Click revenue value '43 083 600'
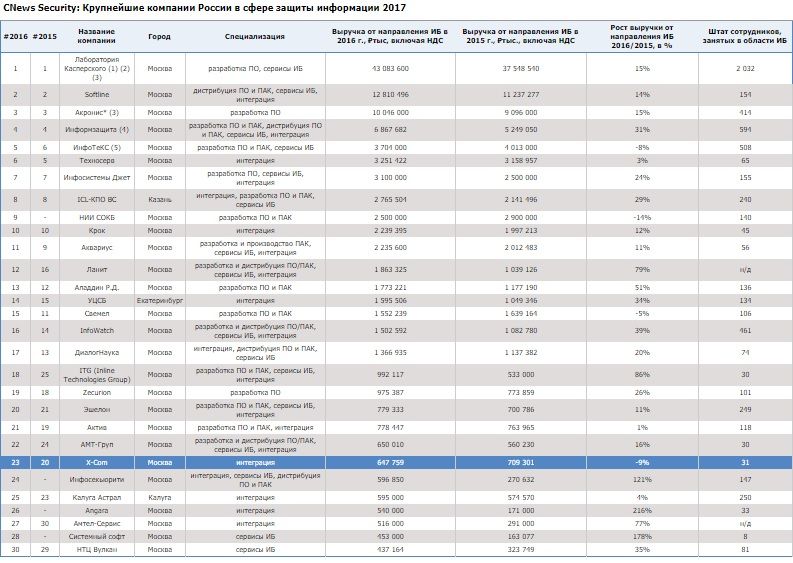793x563 pixels. click(x=390, y=68)
